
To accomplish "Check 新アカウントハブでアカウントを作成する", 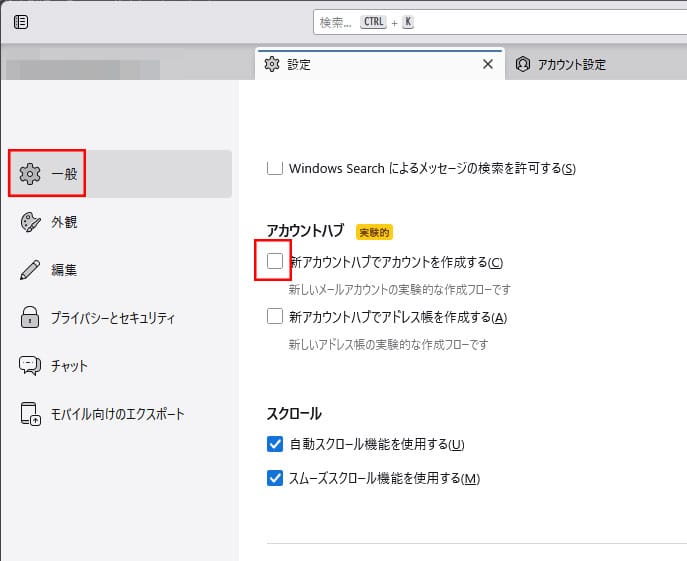I will pyautogui.click(x=275, y=261).
